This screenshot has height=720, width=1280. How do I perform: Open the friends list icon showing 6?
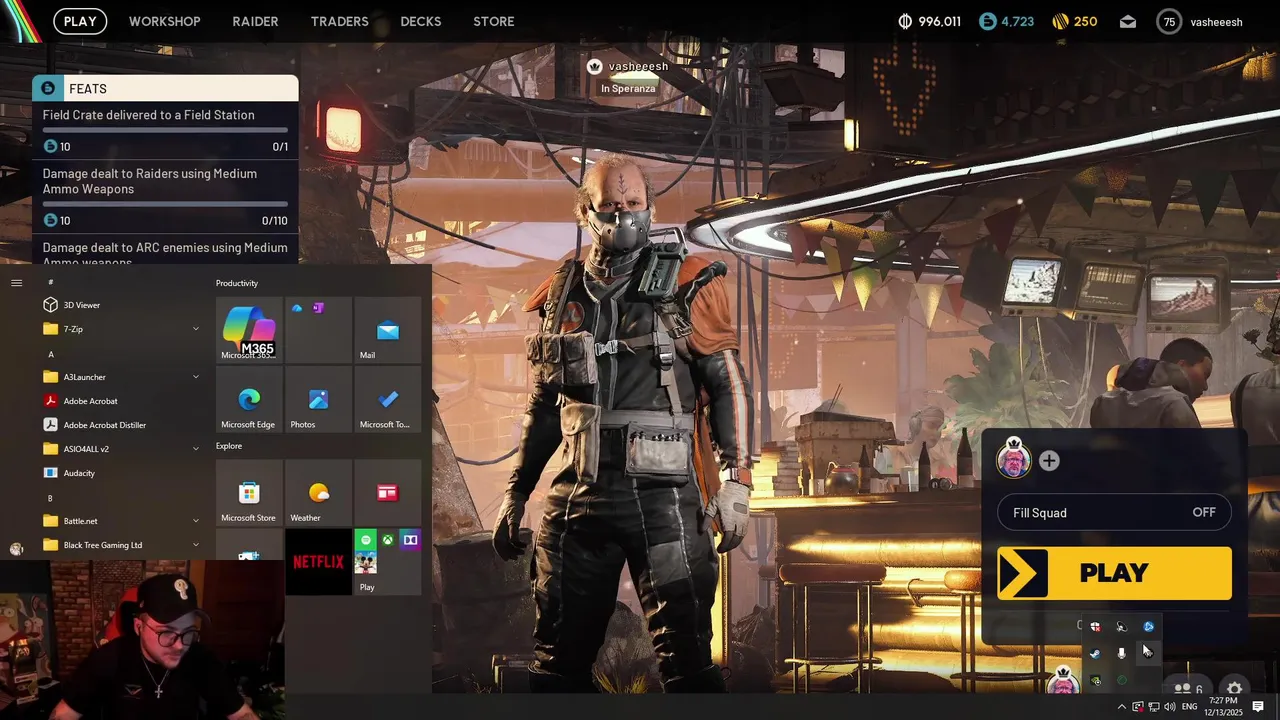(x=1188, y=689)
